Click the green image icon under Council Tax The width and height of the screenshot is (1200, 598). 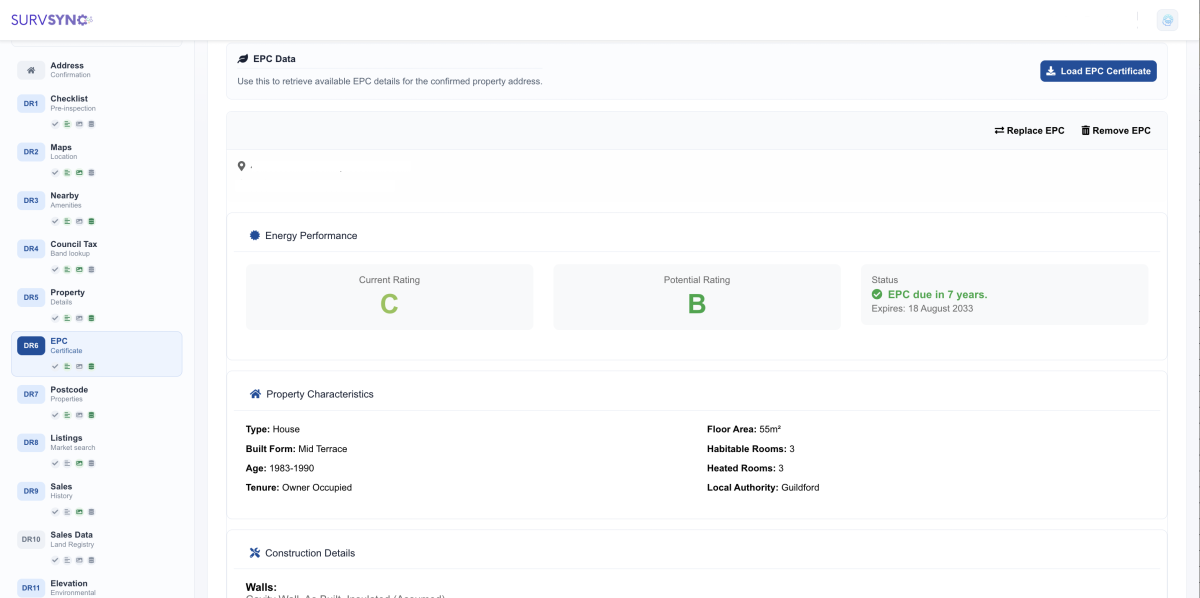tap(79, 270)
